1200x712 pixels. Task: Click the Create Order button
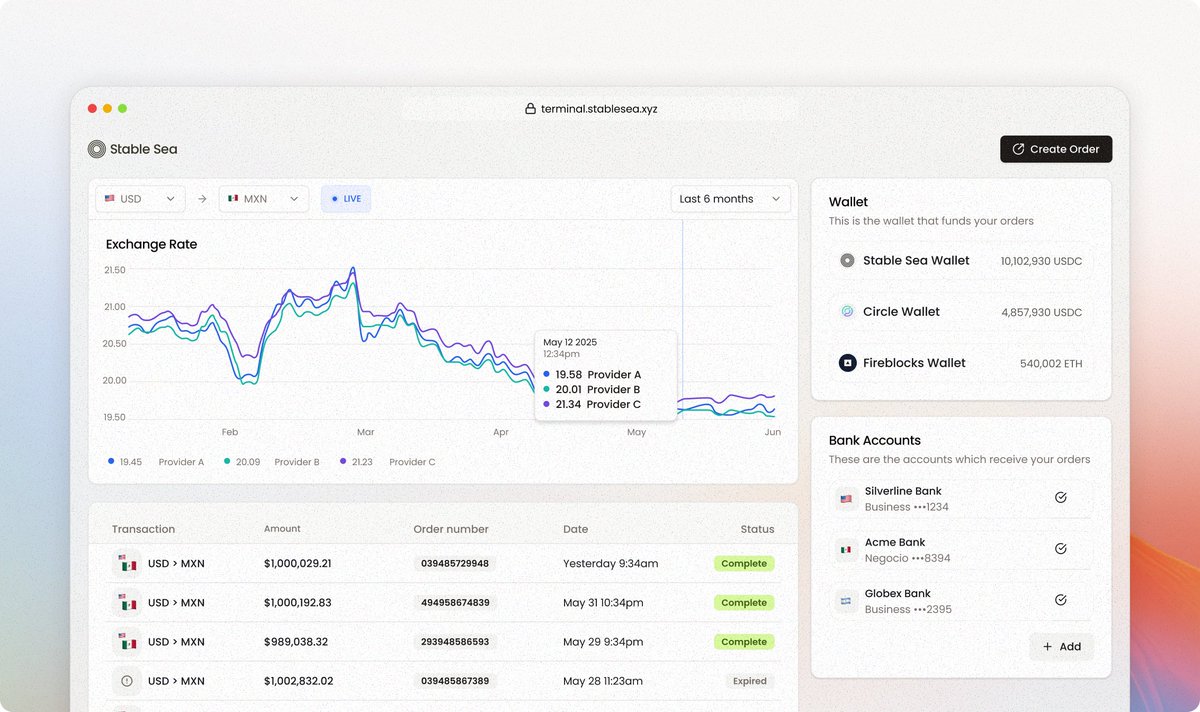pyautogui.click(x=1056, y=149)
